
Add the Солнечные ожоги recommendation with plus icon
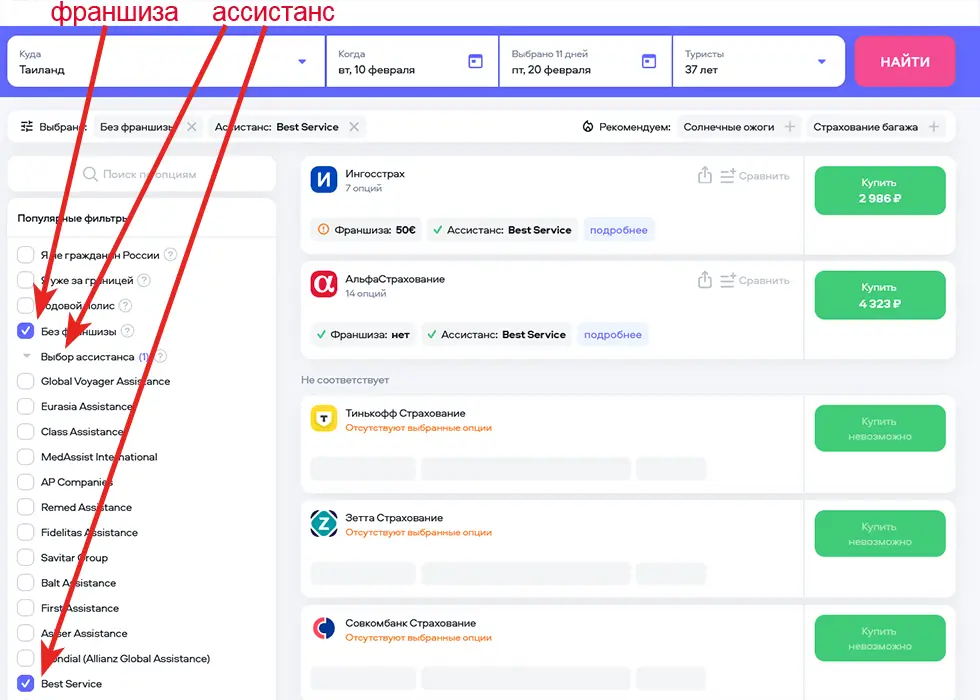790,127
